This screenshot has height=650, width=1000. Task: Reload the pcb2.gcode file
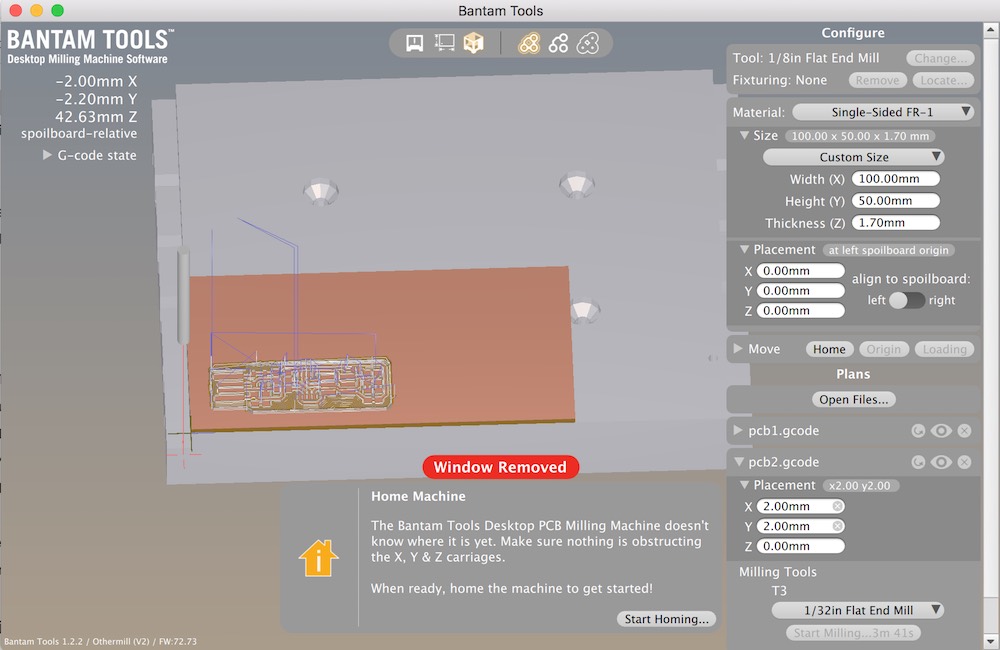tap(918, 462)
